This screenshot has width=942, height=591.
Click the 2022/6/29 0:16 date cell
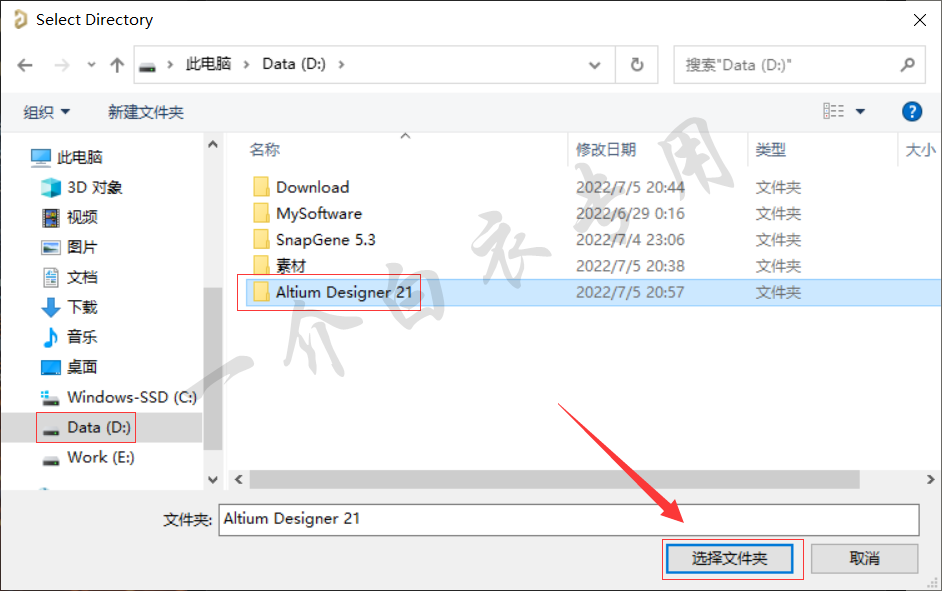coord(630,214)
